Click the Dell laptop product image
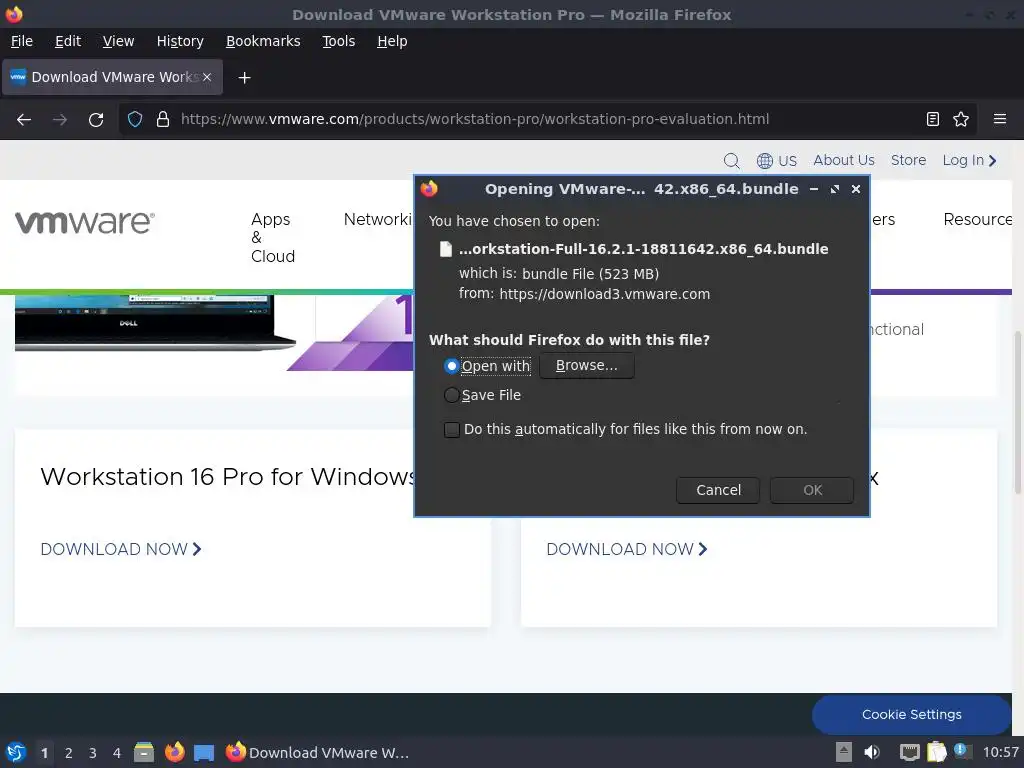 (155, 323)
